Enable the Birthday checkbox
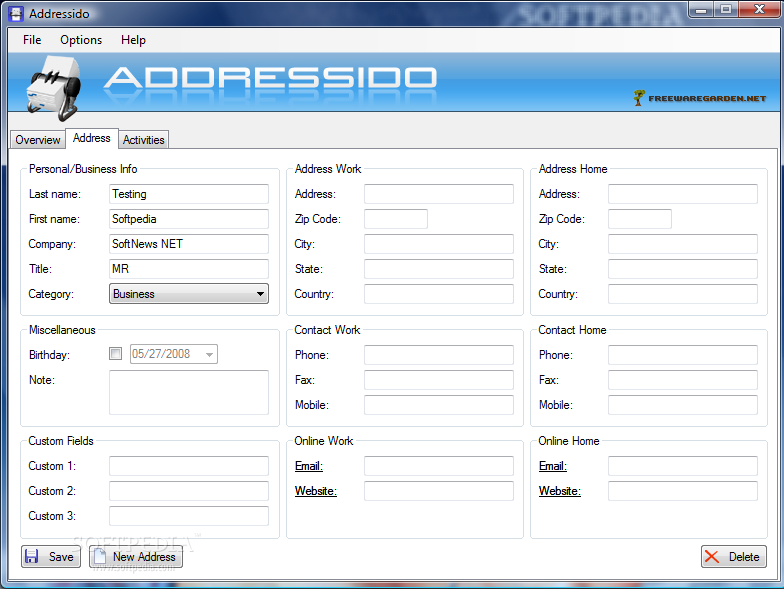The image size is (784, 589). [x=116, y=354]
